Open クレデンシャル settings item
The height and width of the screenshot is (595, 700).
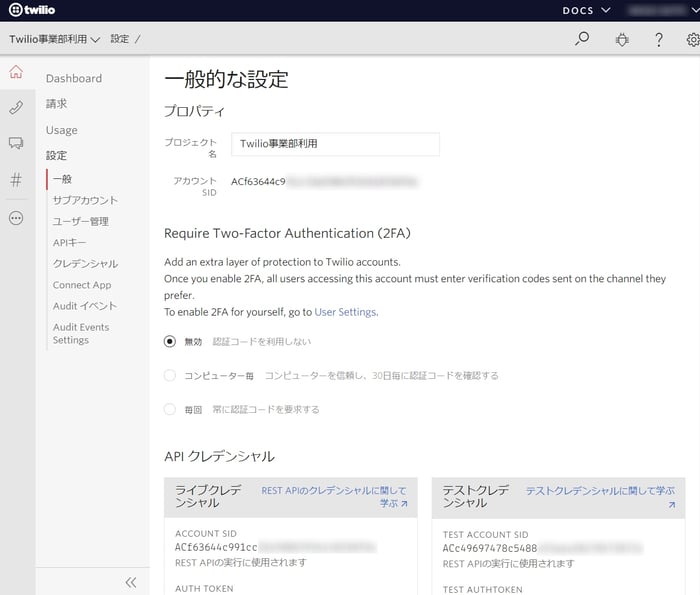[85, 264]
